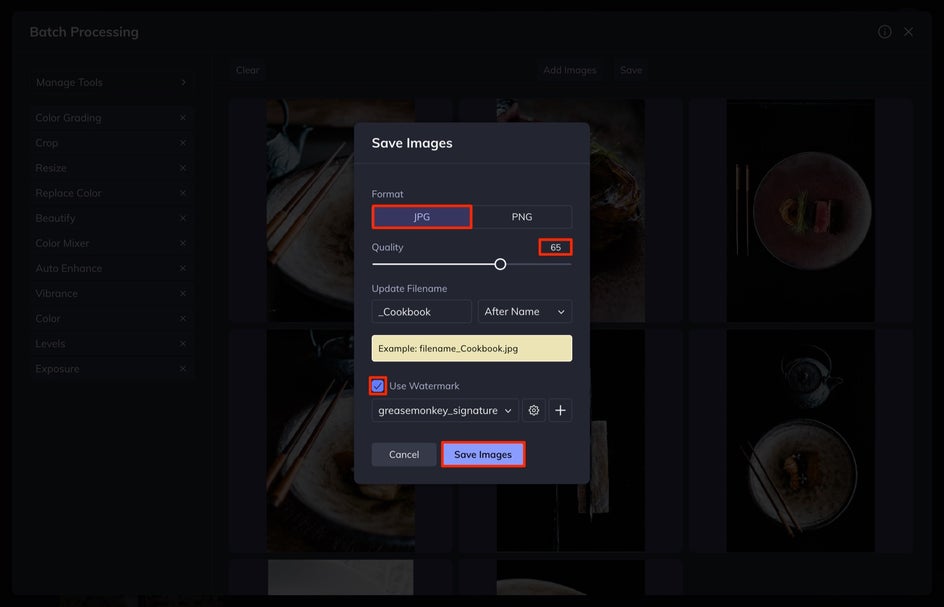The width and height of the screenshot is (944, 607).
Task: Remove the Color tool
Action: coord(183,319)
